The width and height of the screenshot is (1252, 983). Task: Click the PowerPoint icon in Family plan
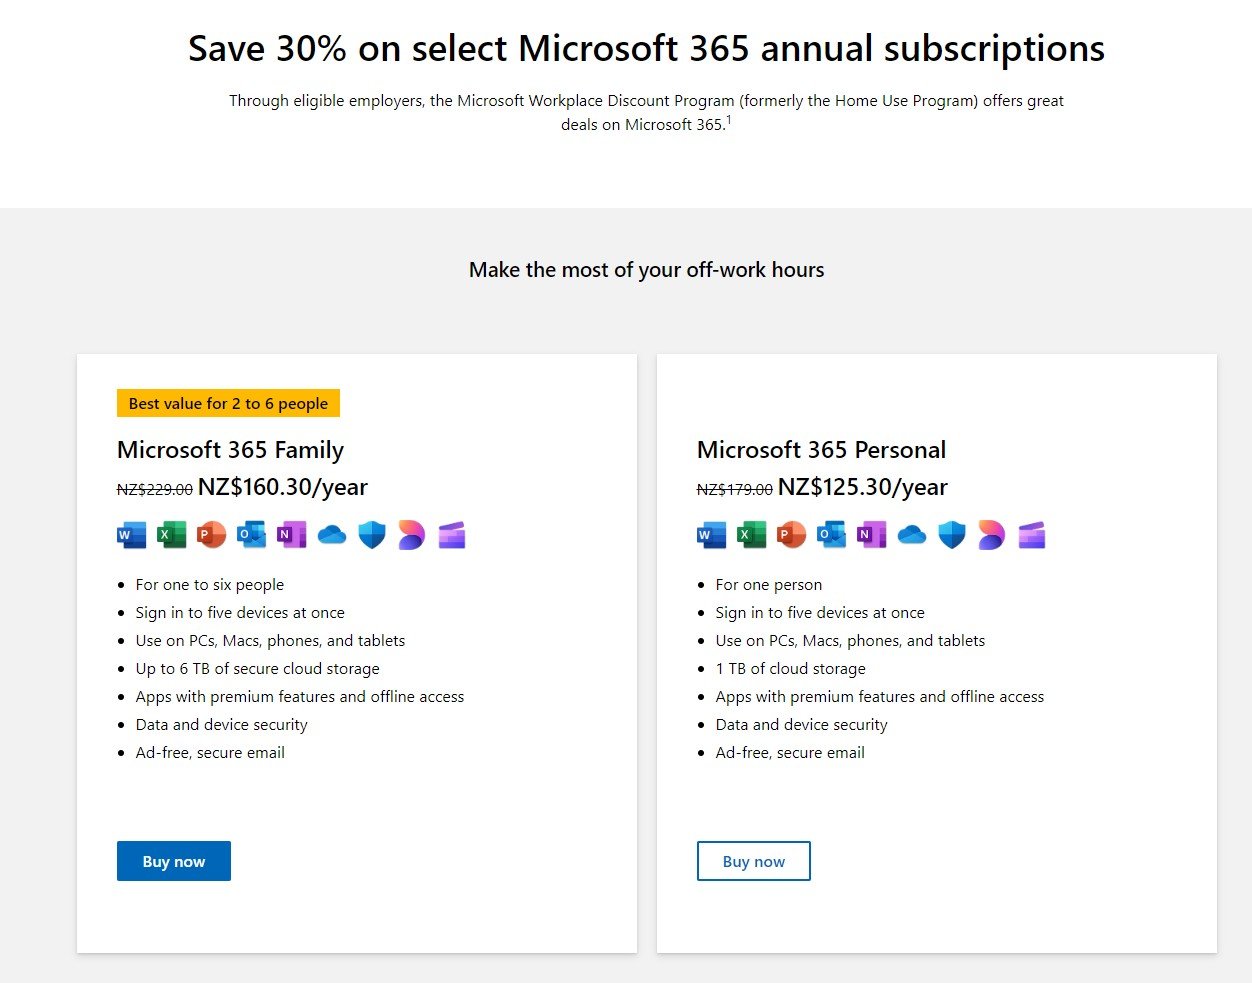[212, 535]
